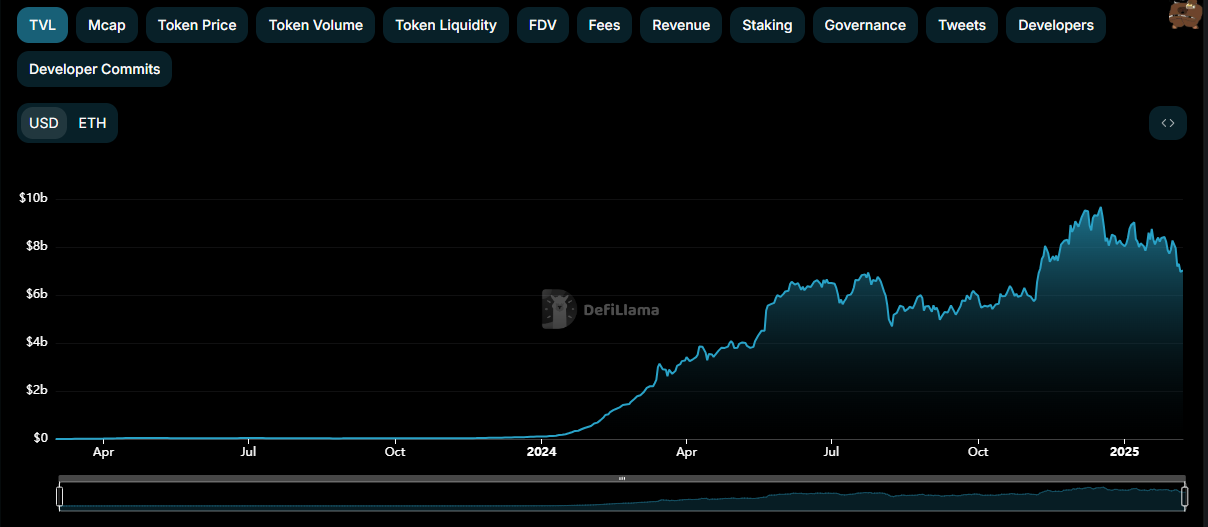Viewport: 1208px width, 527px height.
Task: Turn on the FDV metric
Action: click(x=543, y=25)
